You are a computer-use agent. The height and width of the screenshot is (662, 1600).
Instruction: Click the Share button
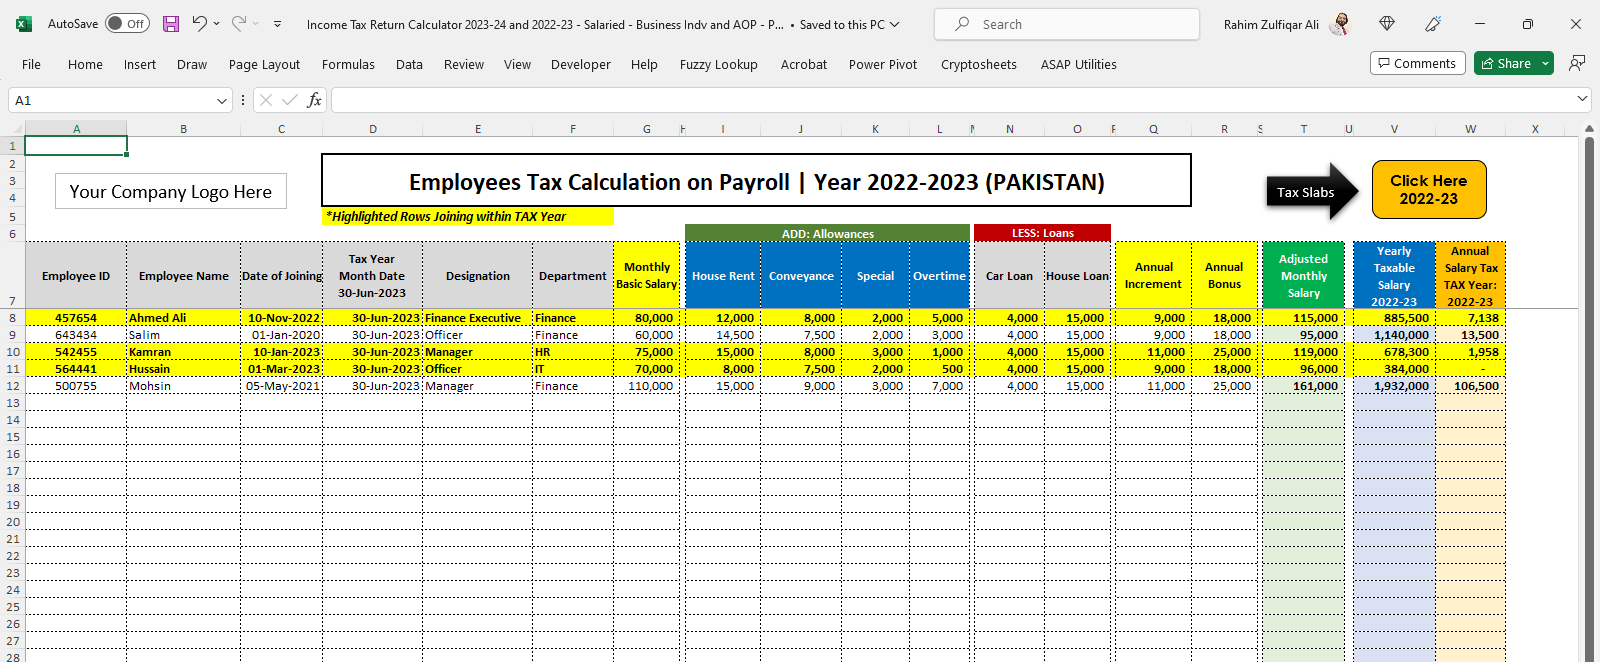(1506, 63)
